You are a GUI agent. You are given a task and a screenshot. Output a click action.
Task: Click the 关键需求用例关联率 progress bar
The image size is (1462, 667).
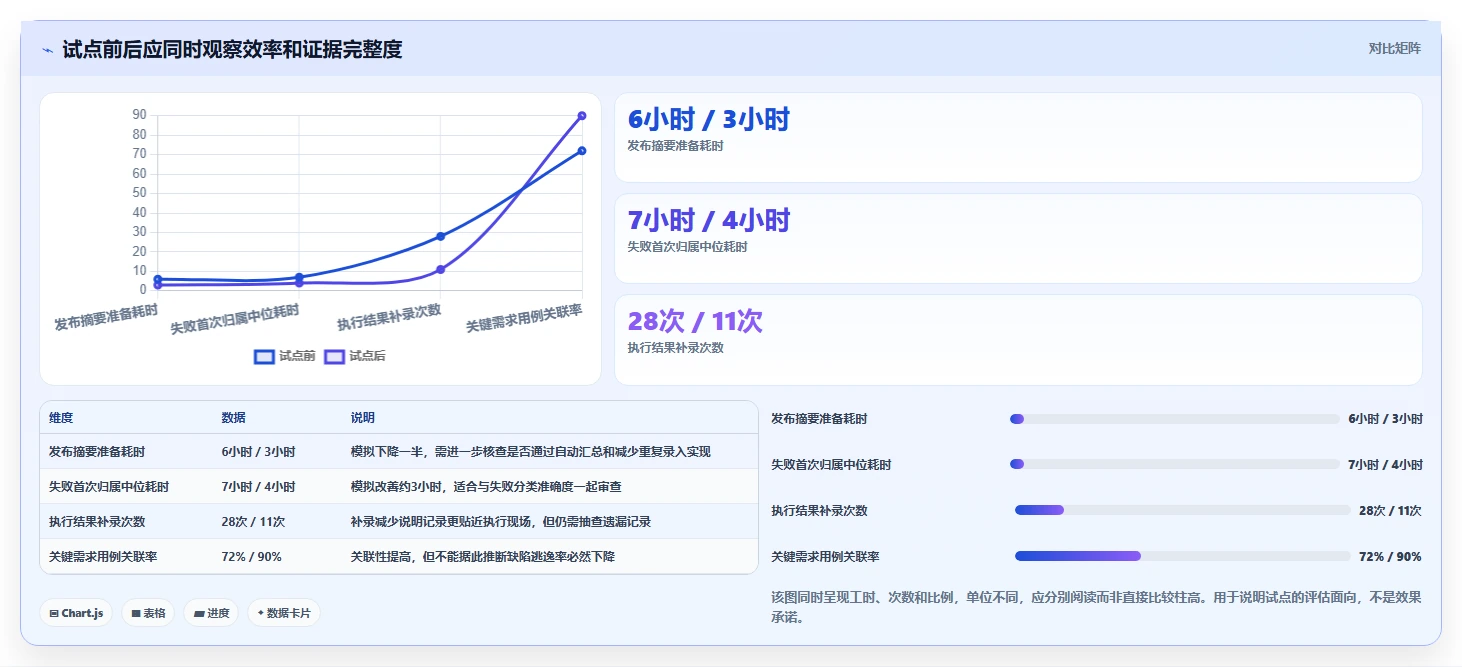point(1182,556)
